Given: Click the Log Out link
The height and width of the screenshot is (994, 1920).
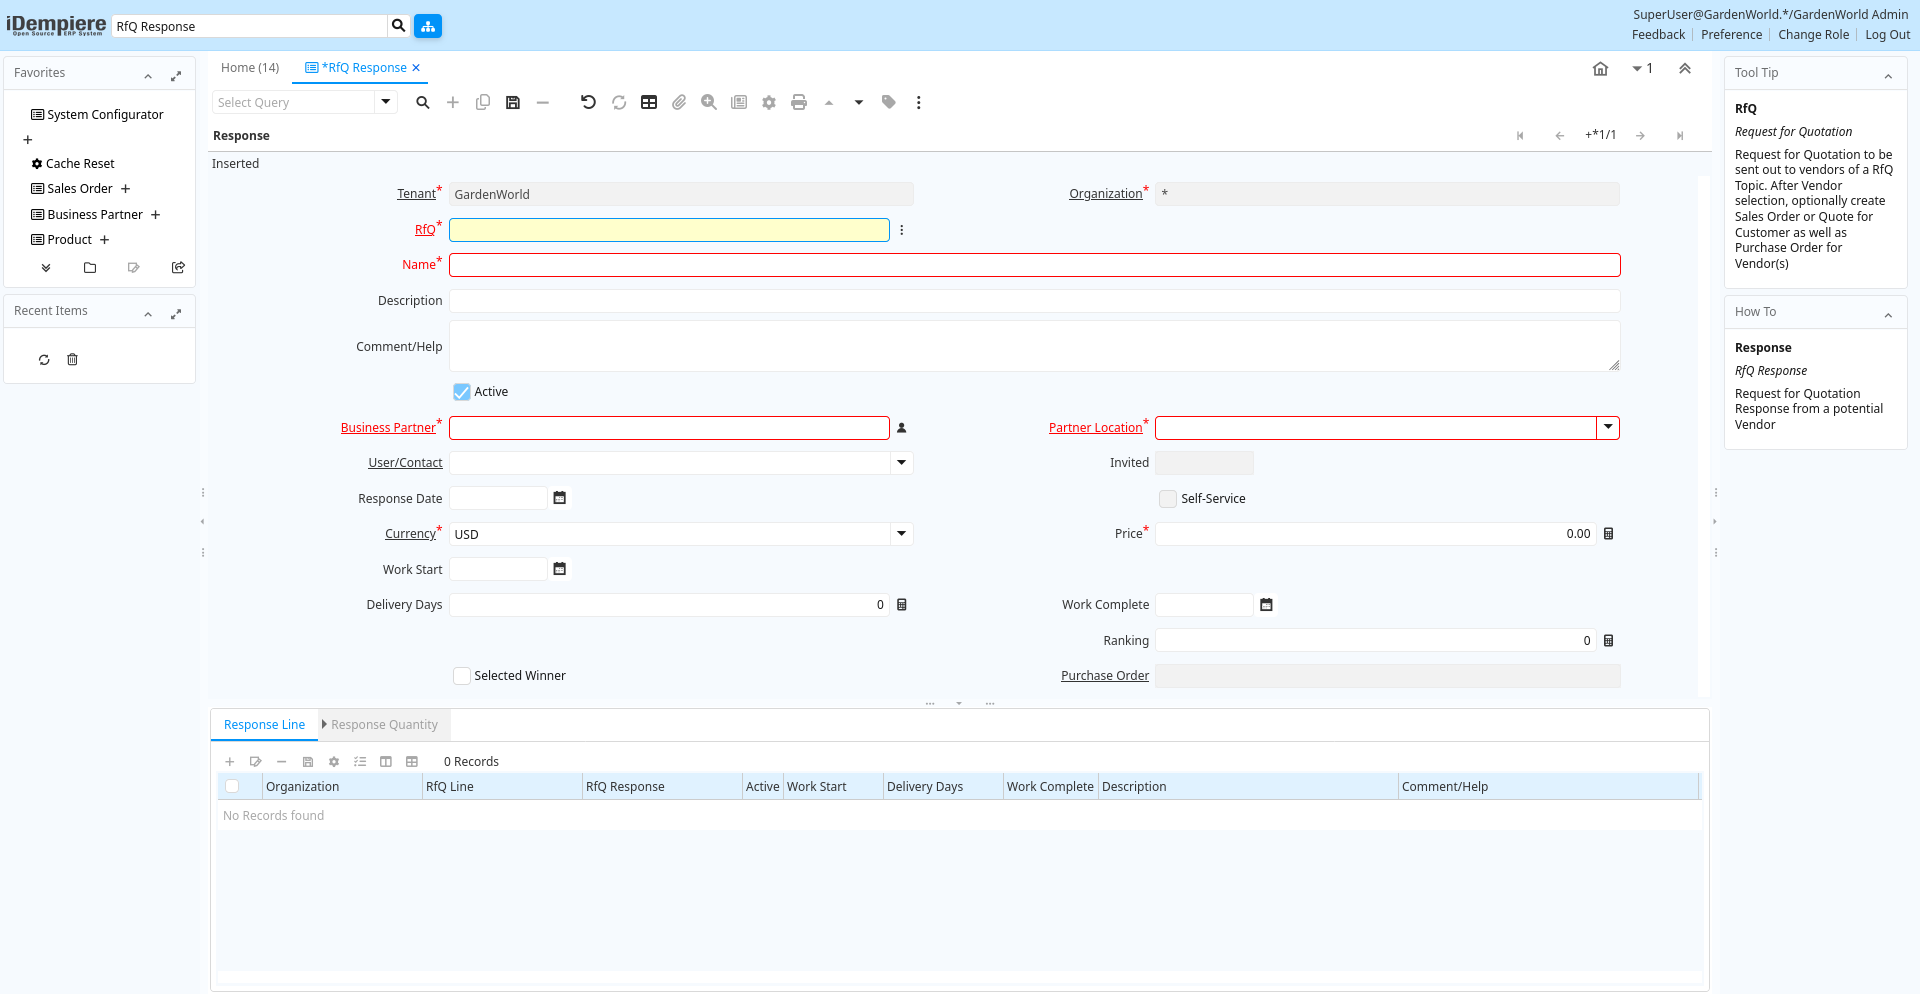Looking at the screenshot, I should (x=1887, y=35).
